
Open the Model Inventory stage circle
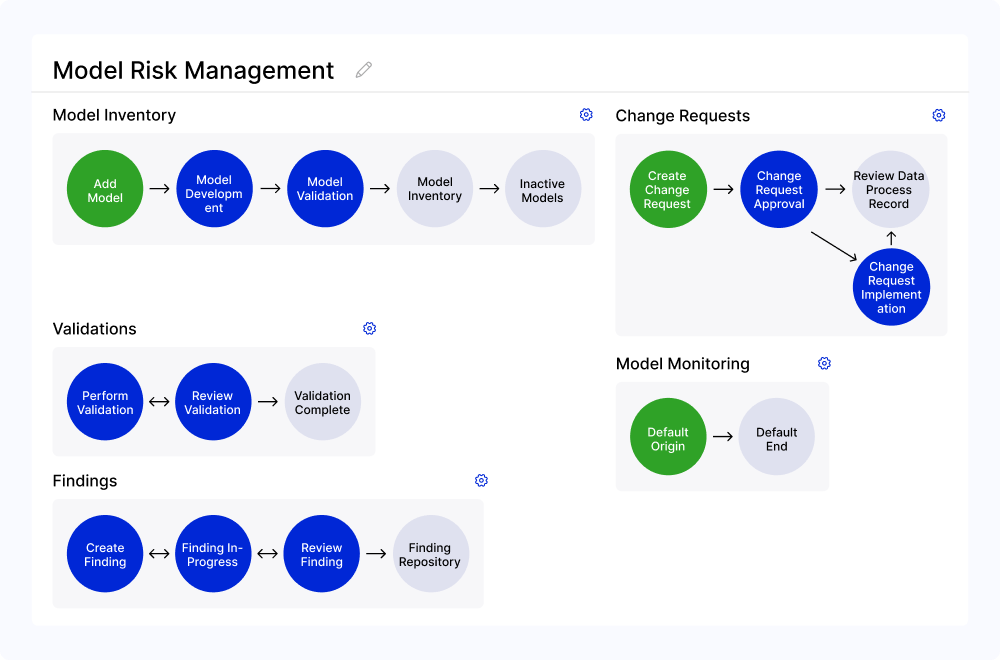click(435, 189)
